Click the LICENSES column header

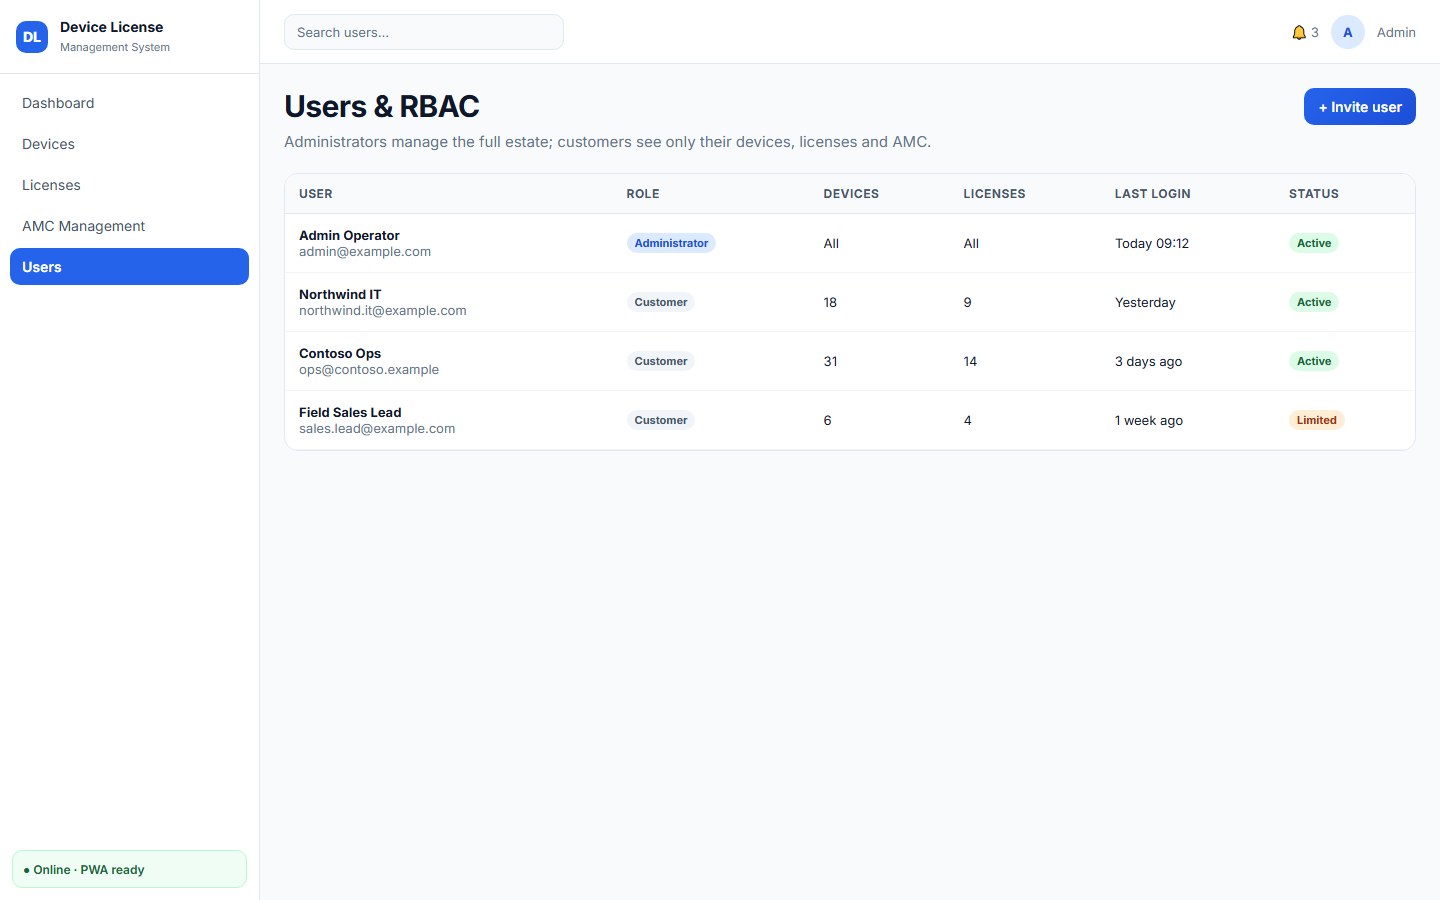[994, 194]
